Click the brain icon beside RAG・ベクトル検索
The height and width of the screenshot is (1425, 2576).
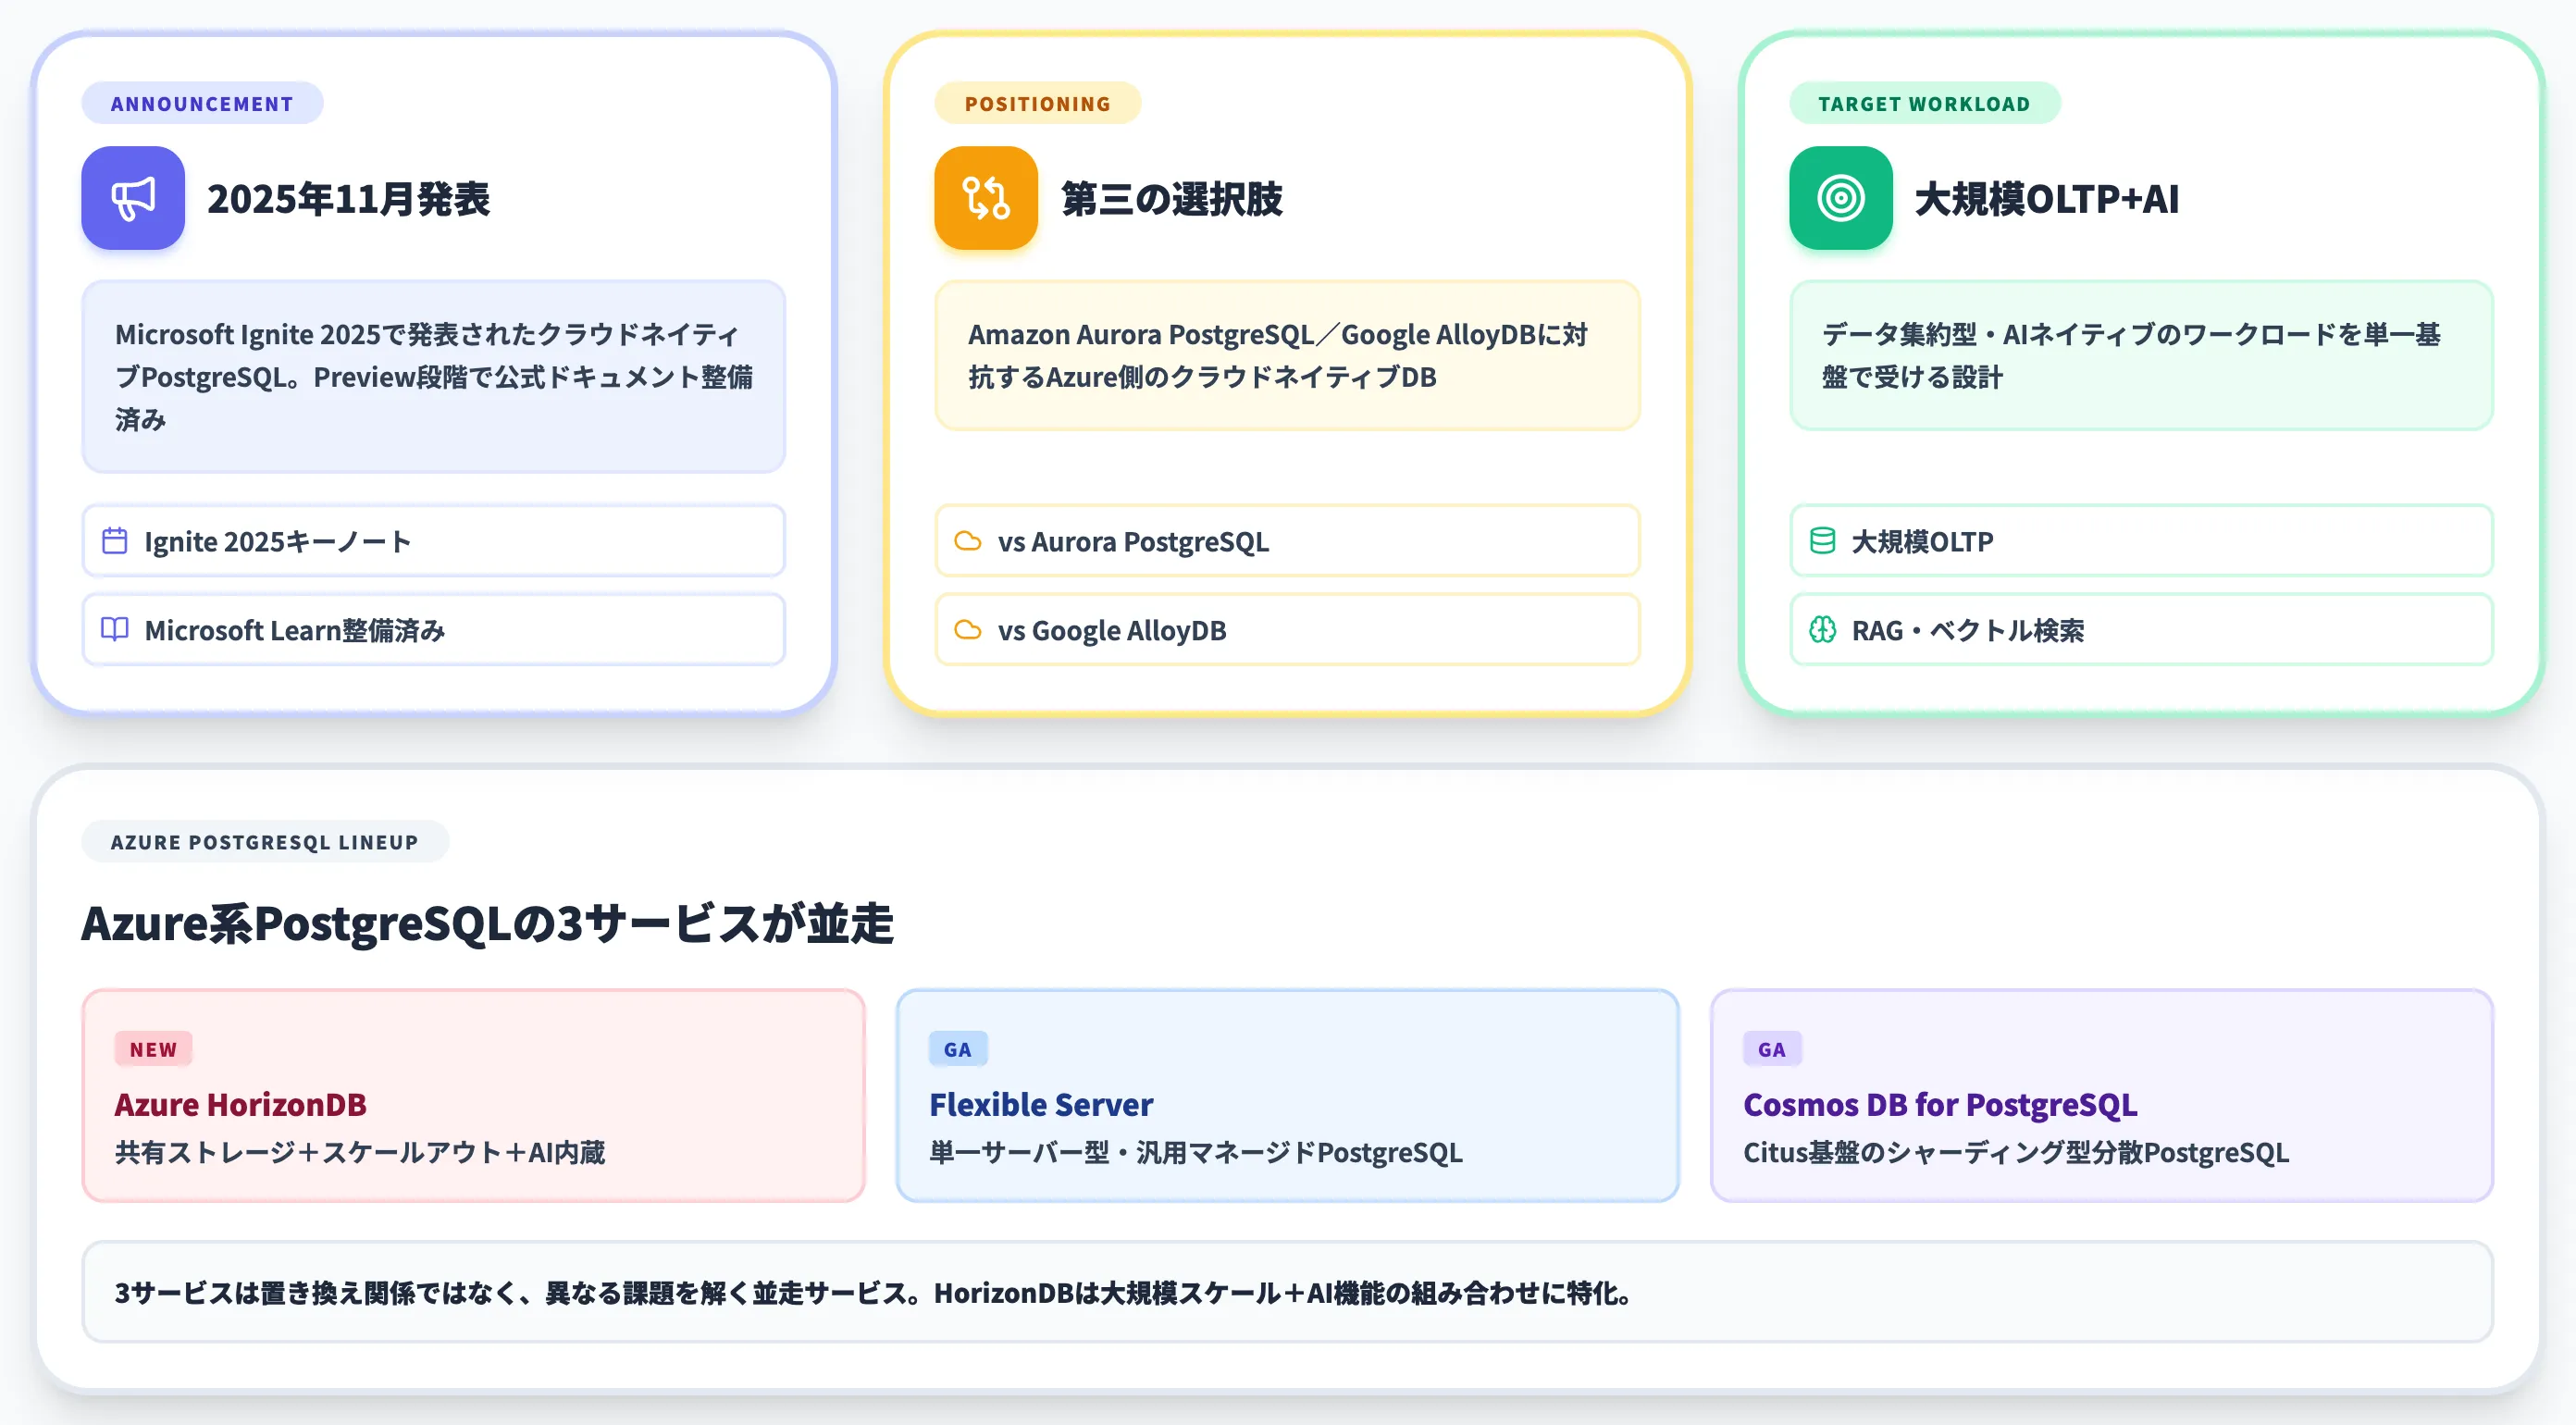coord(1823,629)
